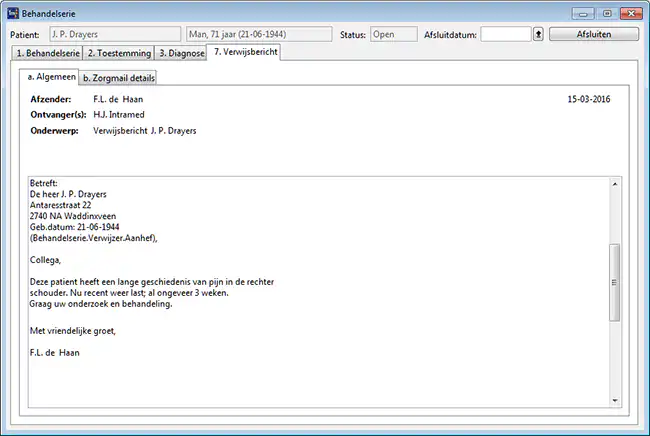Image resolution: width=650 pixels, height=436 pixels.
Task: Click the message scrollbar up arrow
Action: [615, 184]
